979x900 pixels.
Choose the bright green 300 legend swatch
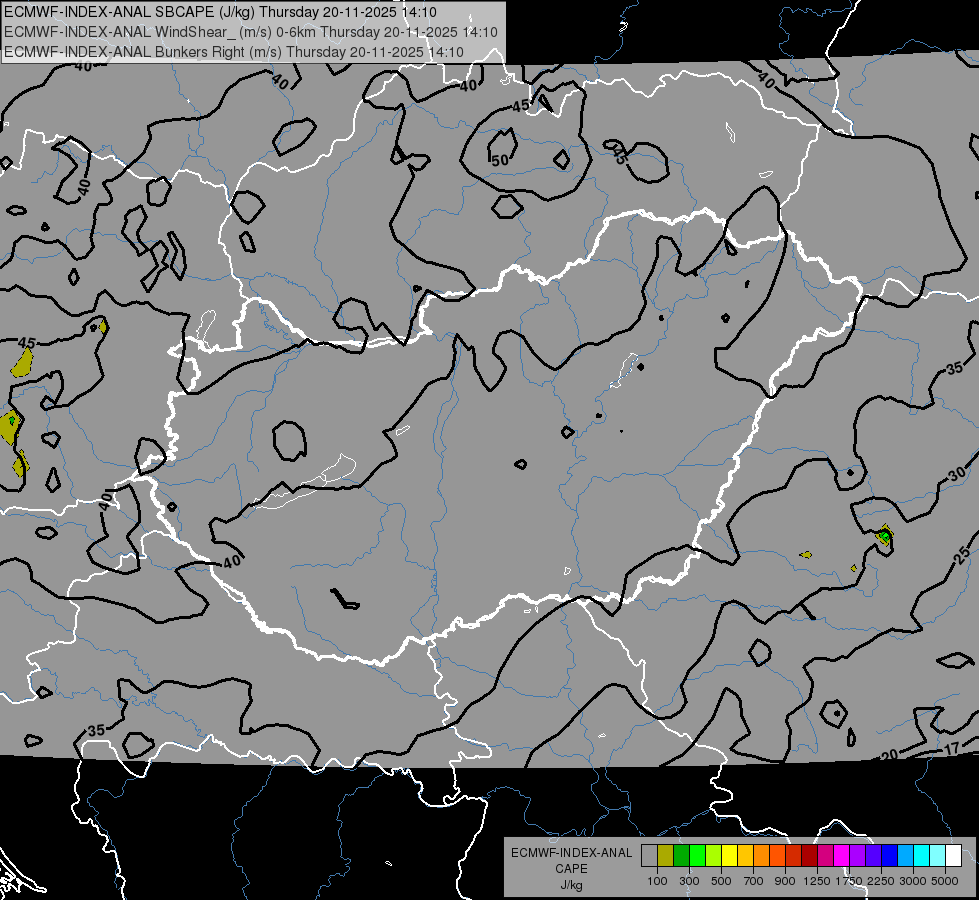(698, 856)
